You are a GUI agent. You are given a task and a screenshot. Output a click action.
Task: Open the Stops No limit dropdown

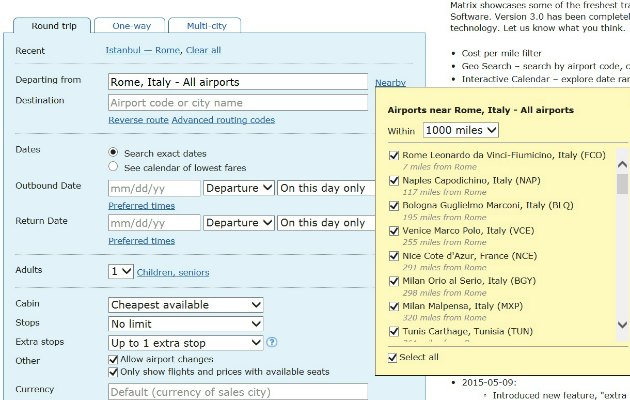[185, 324]
